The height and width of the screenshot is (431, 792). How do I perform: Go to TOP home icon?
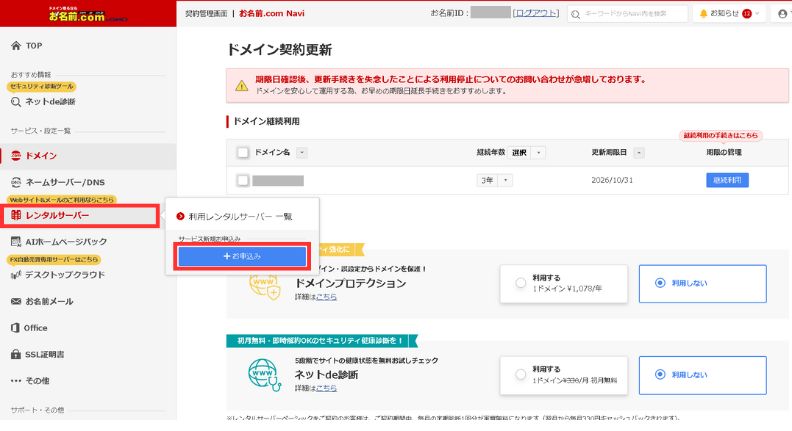(x=16, y=46)
